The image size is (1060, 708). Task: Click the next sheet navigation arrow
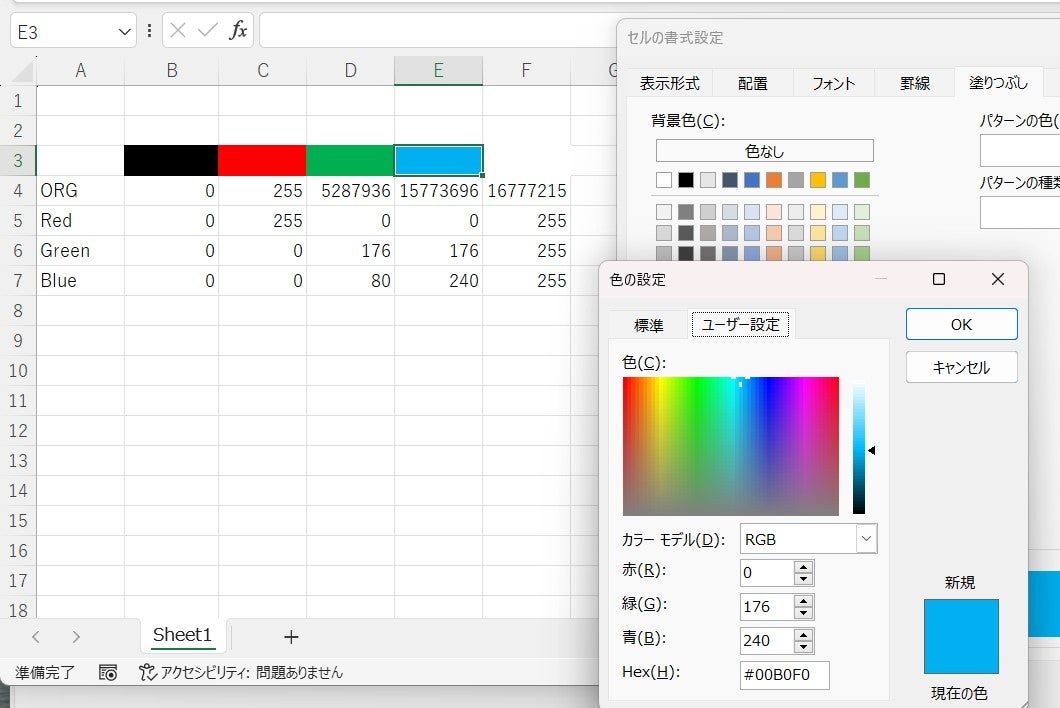click(76, 636)
